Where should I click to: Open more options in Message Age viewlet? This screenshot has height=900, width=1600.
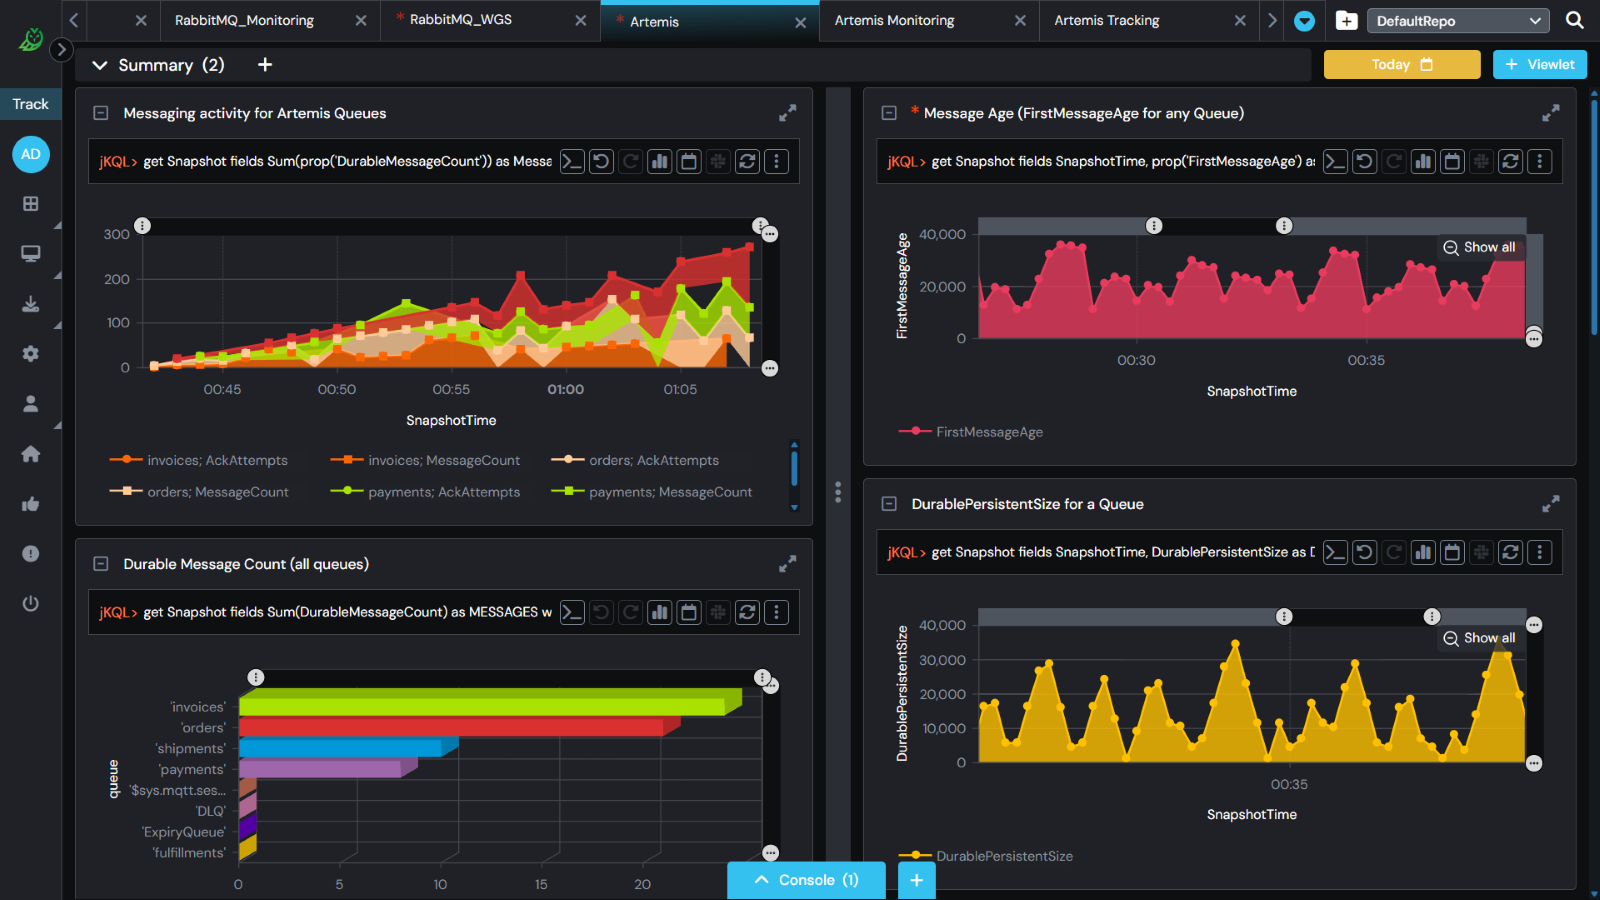click(1540, 161)
